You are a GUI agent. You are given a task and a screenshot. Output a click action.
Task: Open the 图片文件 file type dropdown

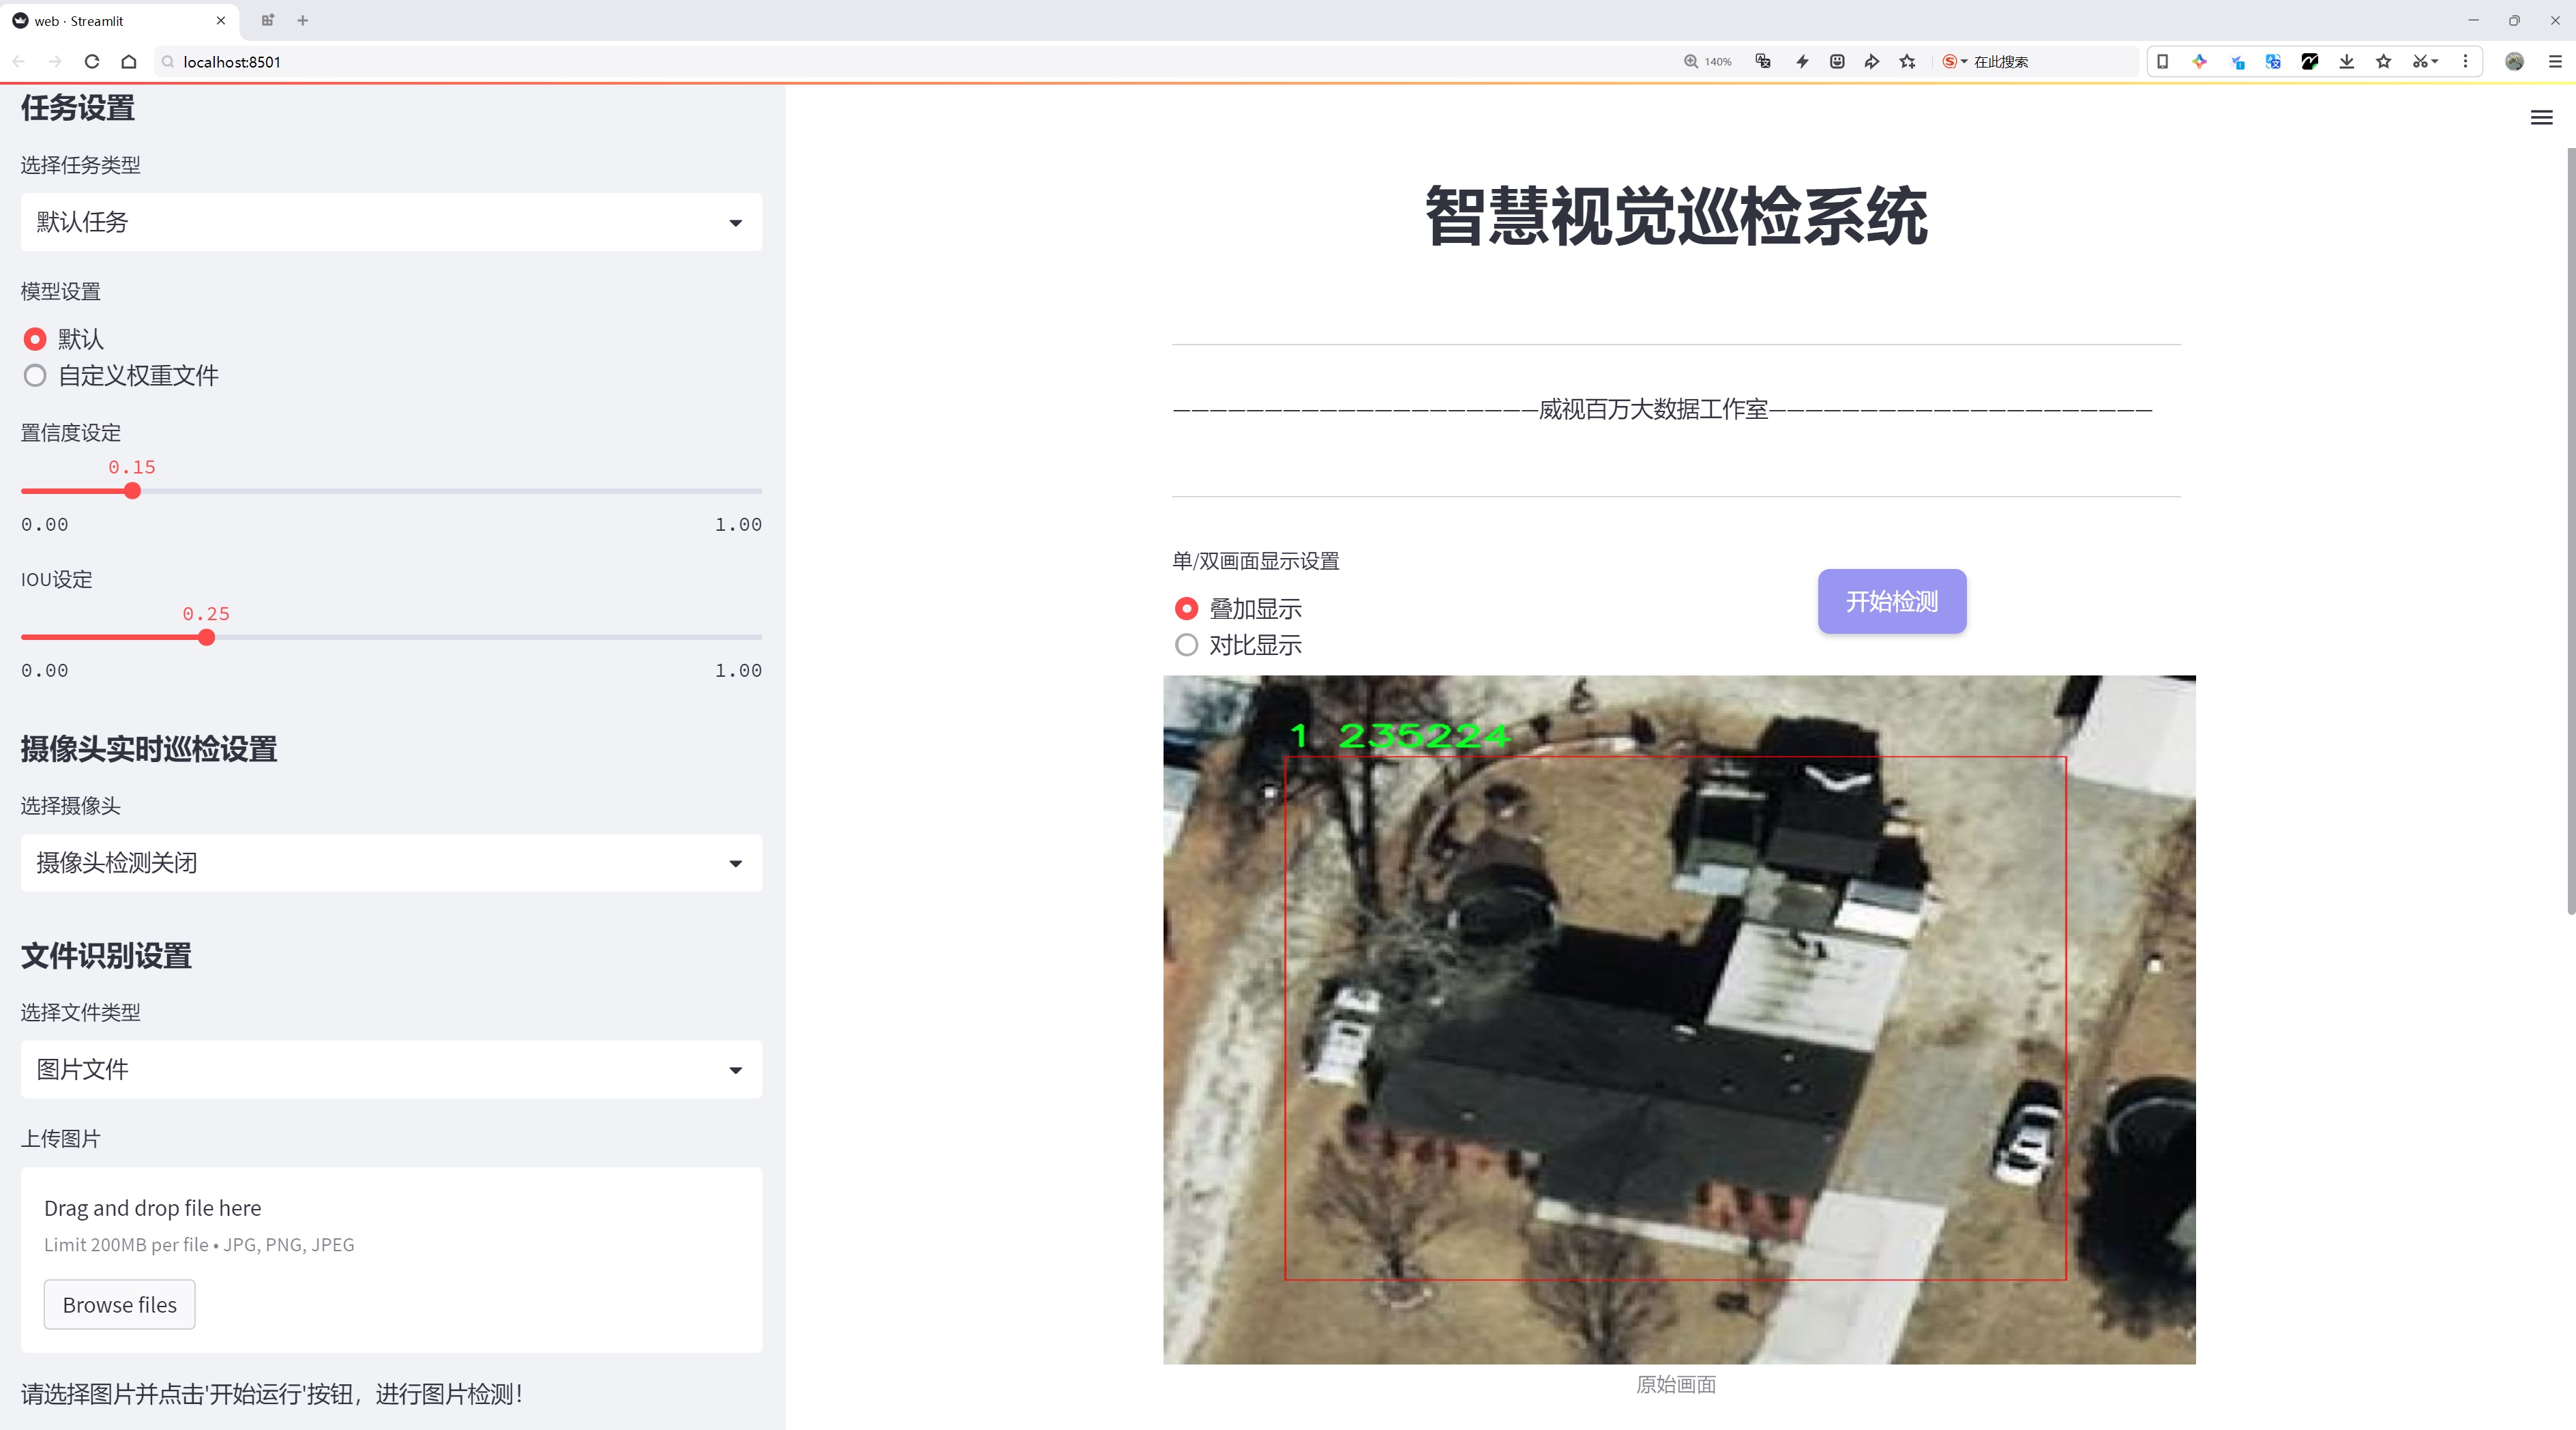click(391, 1070)
